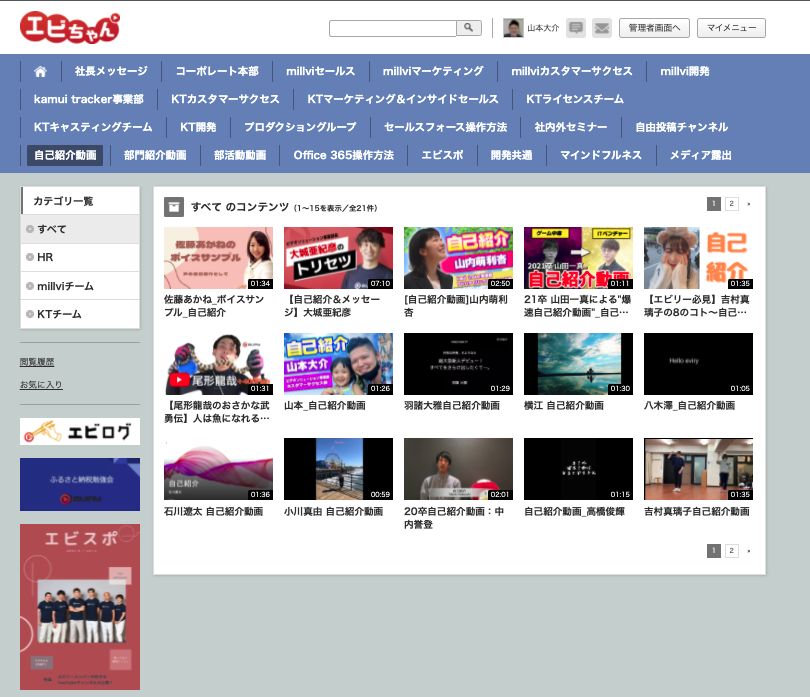This screenshot has width=810, height=697.
Task: Click the 管理者画面へ button
Action: (654, 28)
